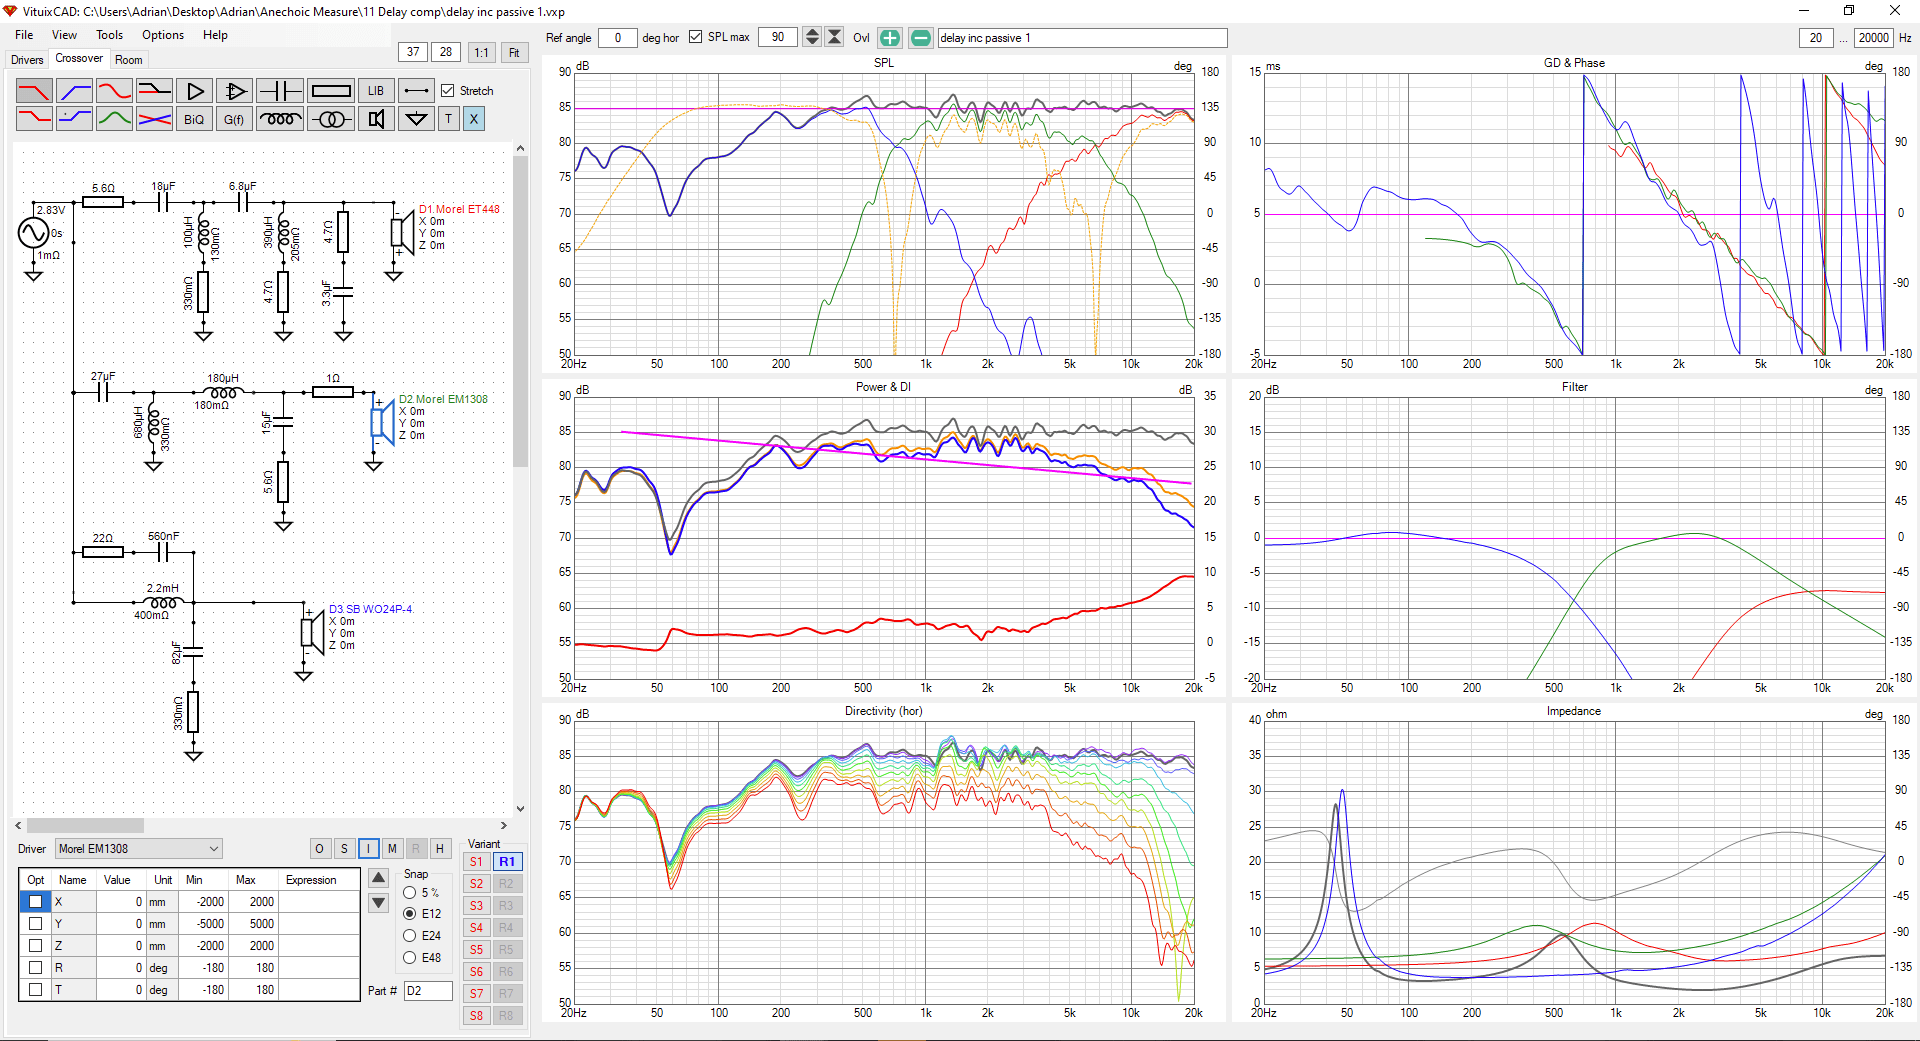Screen dimensions: 1920x1041
Task: Add overlay with green plus button
Action: coord(889,38)
